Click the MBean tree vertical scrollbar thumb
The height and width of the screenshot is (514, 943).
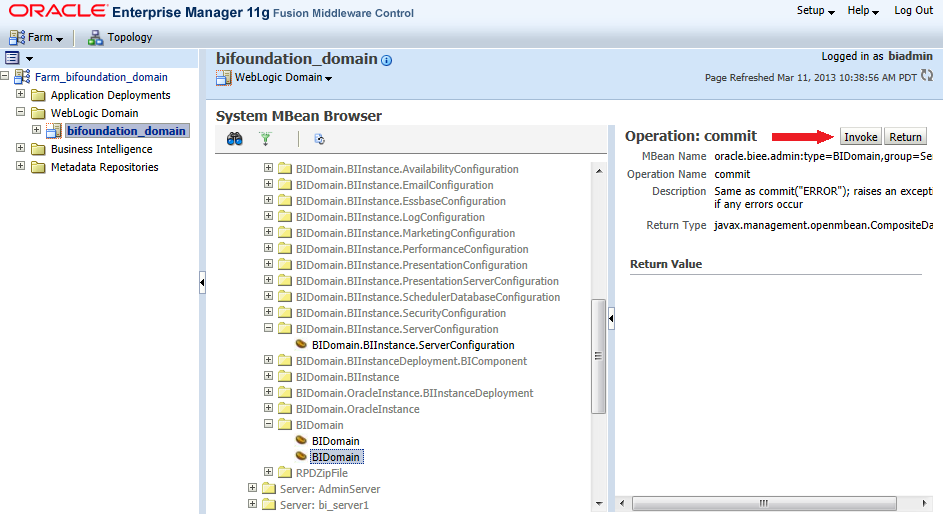pos(598,356)
